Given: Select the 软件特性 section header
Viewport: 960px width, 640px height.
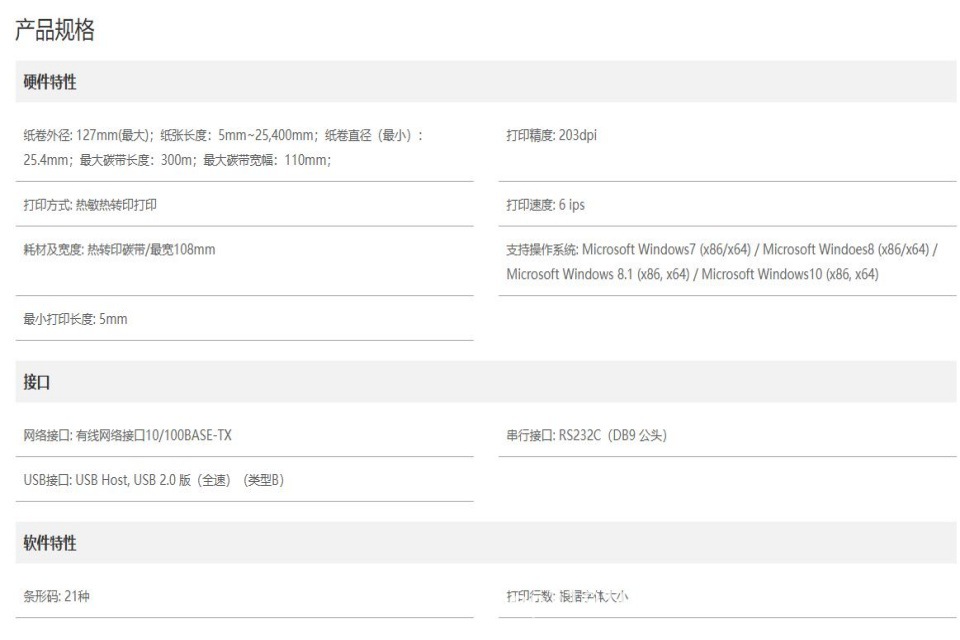Looking at the screenshot, I should point(50,543).
